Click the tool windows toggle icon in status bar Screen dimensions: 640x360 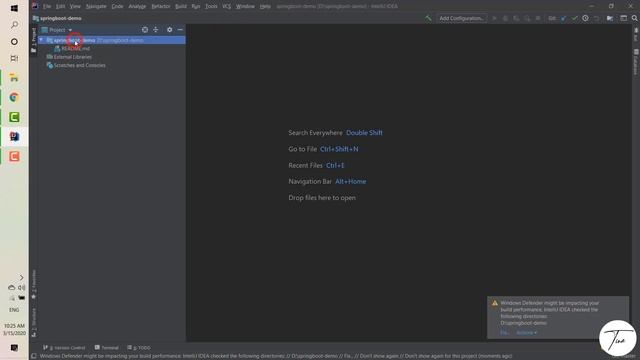[x=33, y=356]
